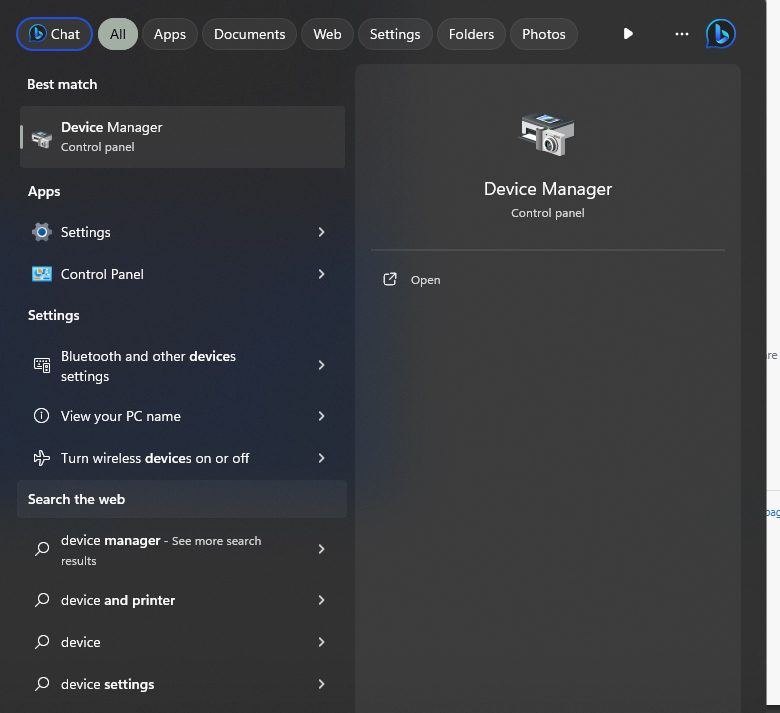Click the Search the web heading

(76, 499)
